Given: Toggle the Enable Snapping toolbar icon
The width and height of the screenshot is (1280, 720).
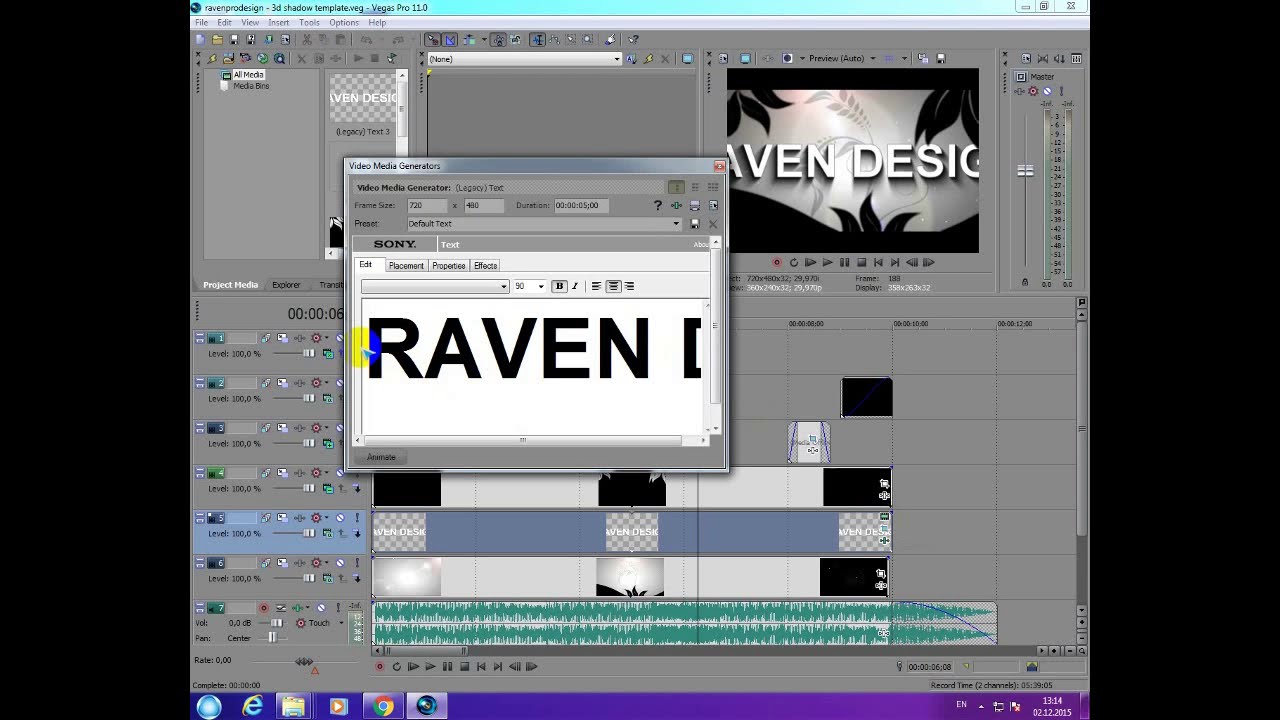Looking at the screenshot, I should (x=433, y=39).
